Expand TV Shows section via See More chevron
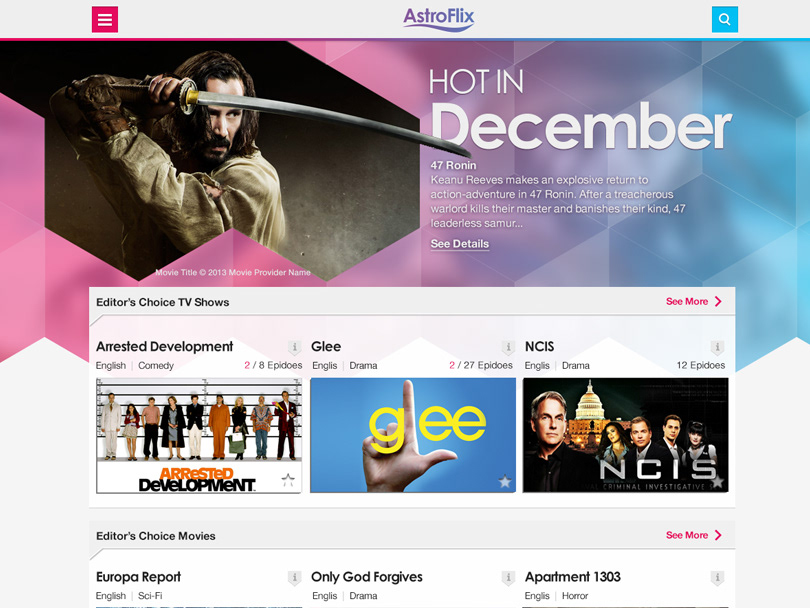Image resolution: width=810 pixels, height=608 pixels. (718, 302)
